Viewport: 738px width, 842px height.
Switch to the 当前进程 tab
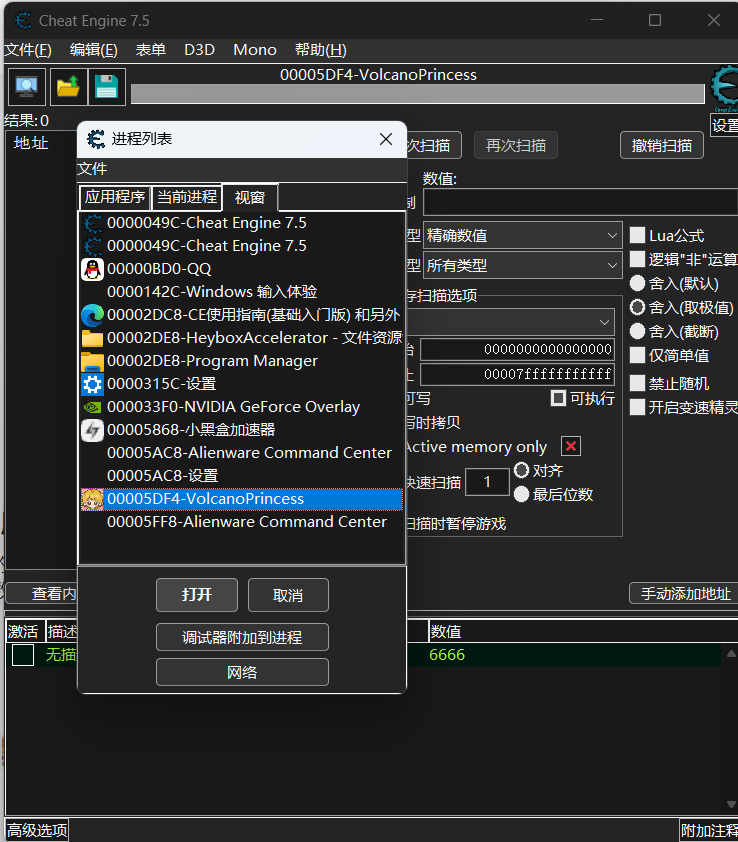pyautogui.click(x=187, y=197)
